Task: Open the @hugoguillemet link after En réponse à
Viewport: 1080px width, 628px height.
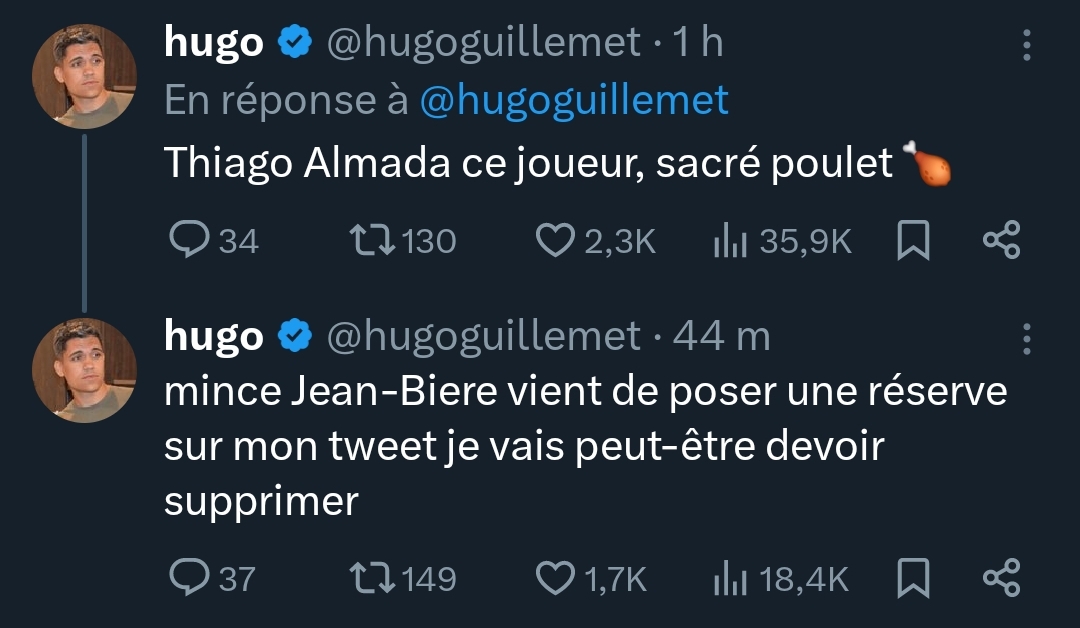Action: tap(574, 101)
